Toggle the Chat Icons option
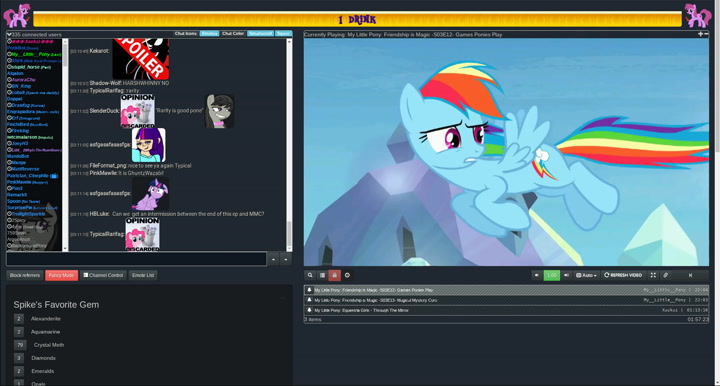Screen dimensions: 720x386 click(x=186, y=34)
